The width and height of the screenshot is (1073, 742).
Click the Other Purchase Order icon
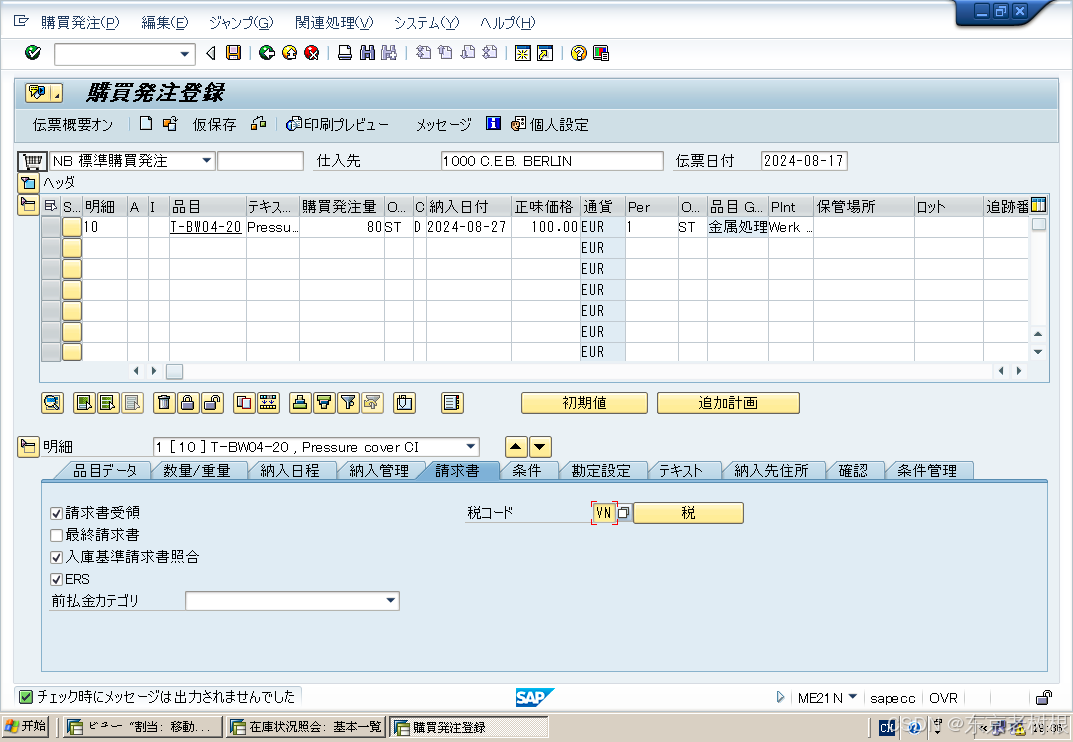[170, 124]
